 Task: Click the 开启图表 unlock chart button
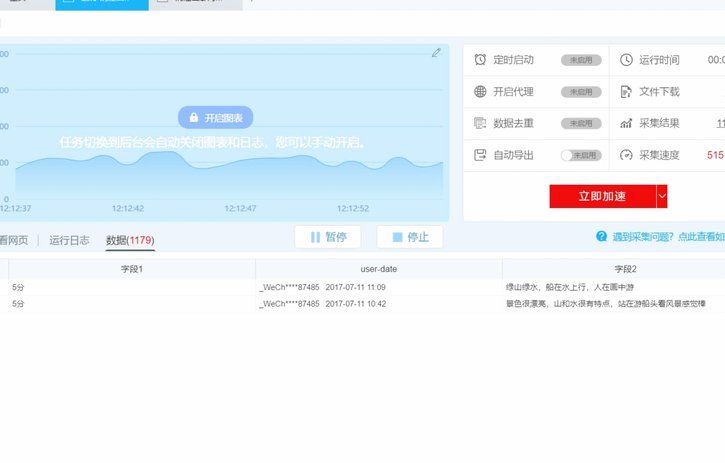[x=215, y=117]
